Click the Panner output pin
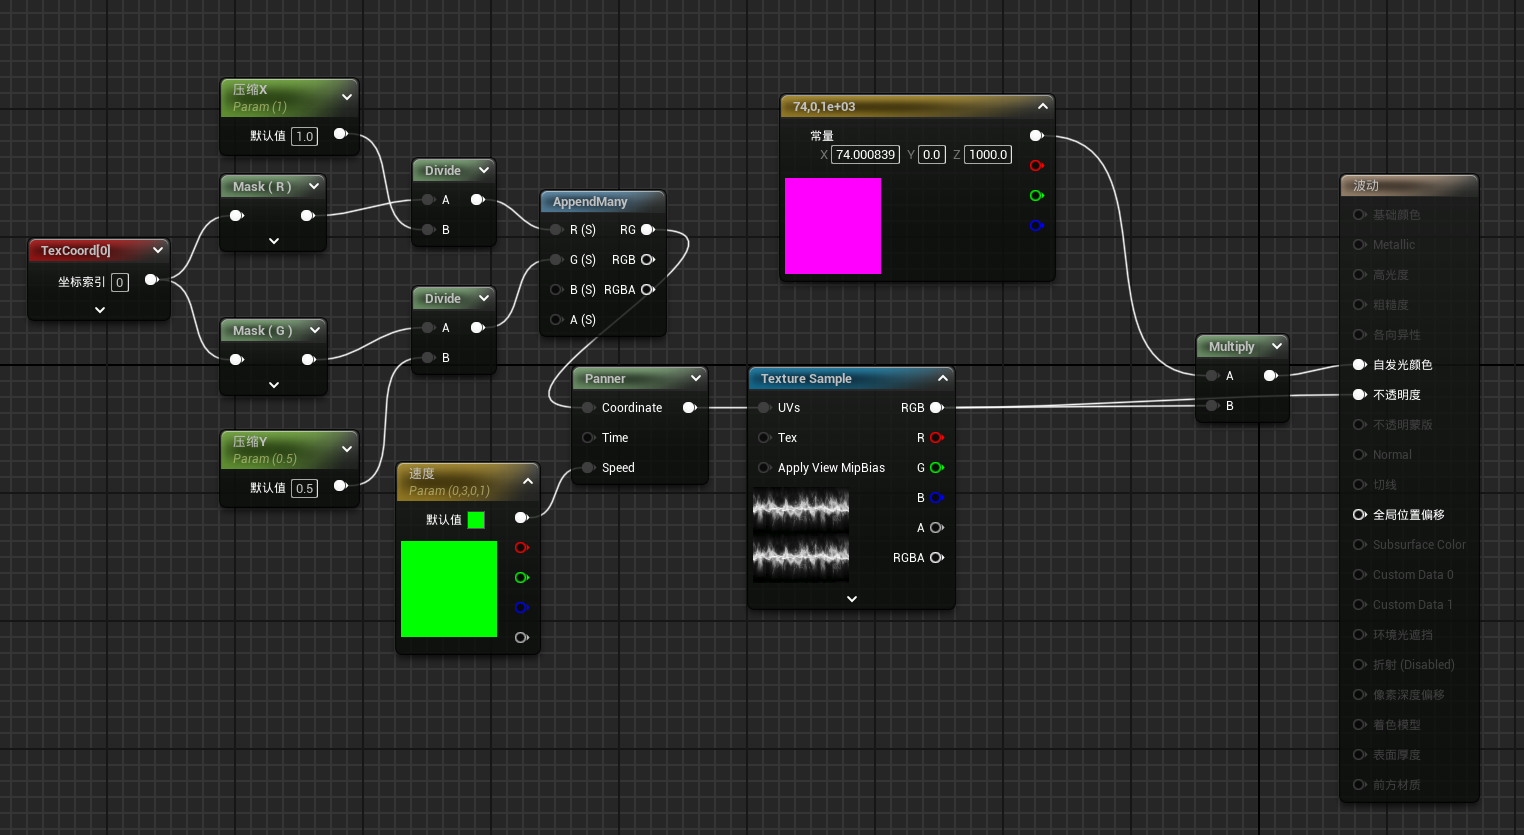 (690, 408)
